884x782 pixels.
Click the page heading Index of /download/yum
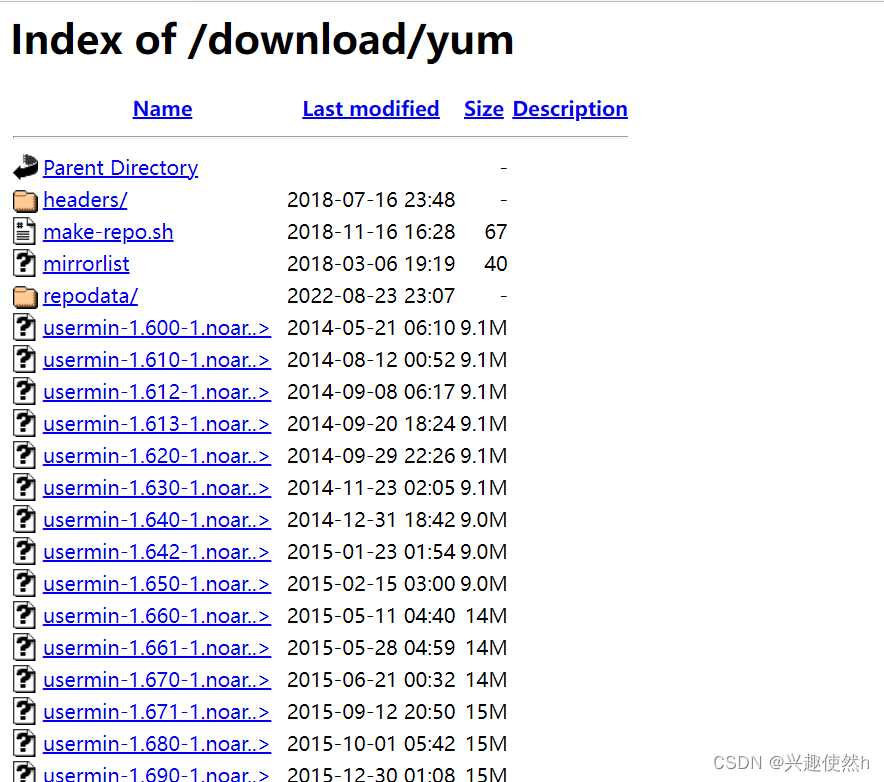pyautogui.click(x=263, y=41)
